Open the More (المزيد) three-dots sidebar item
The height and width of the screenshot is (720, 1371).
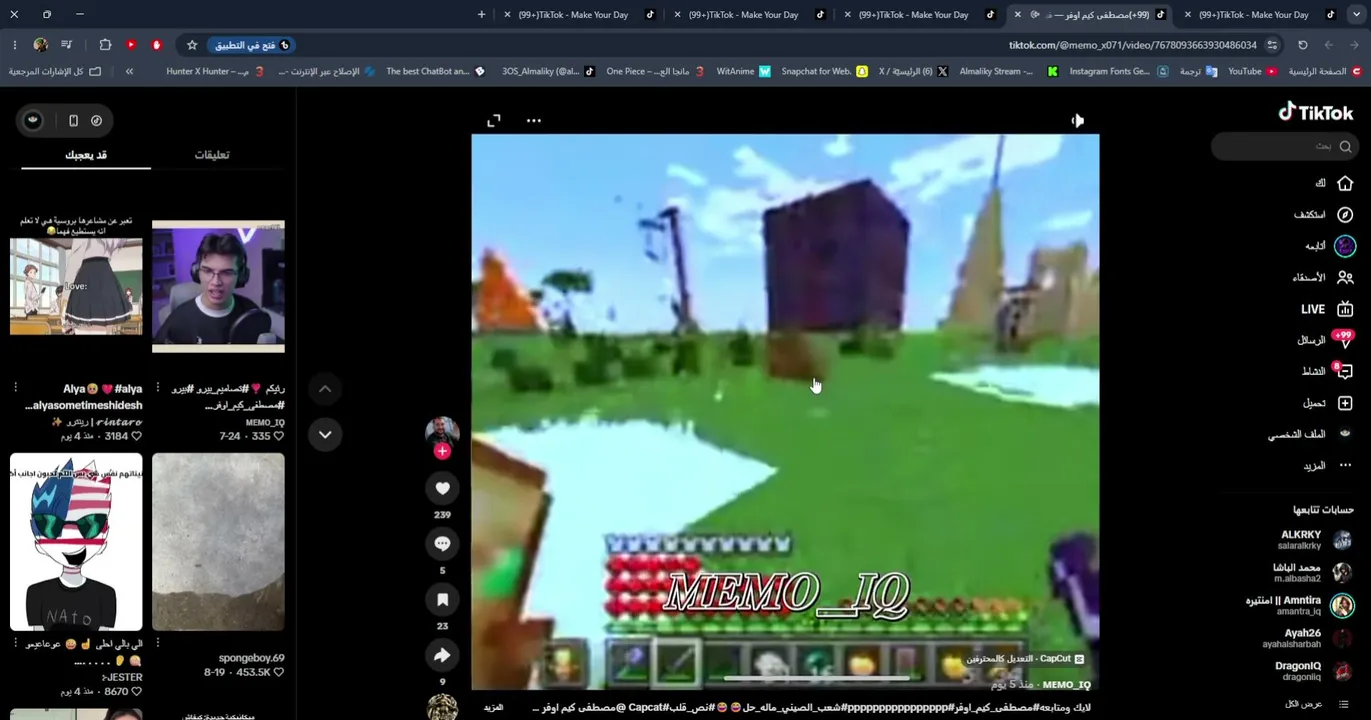pos(1328,466)
